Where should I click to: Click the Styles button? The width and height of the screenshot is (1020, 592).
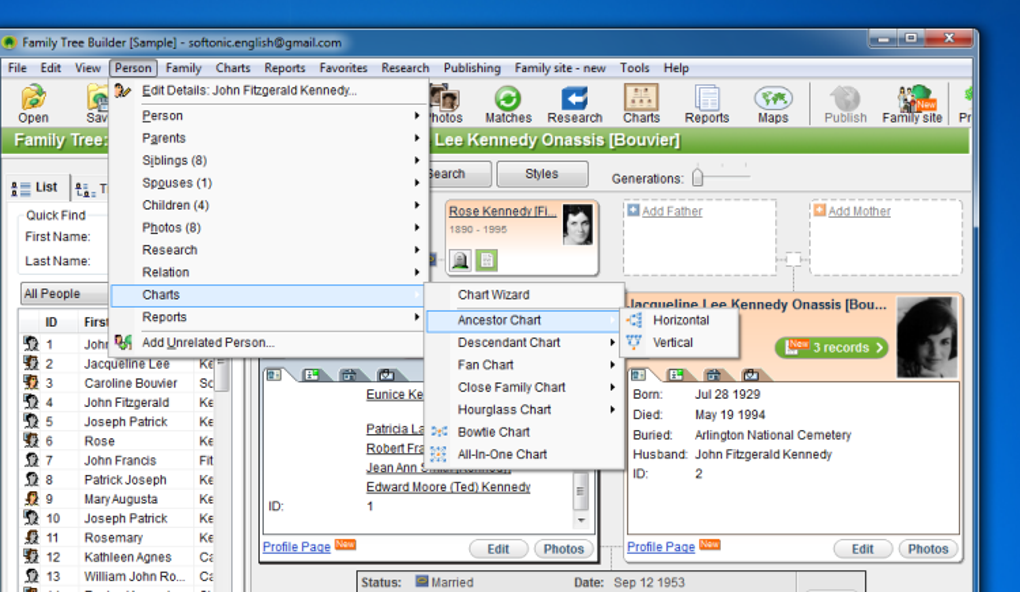(542, 174)
